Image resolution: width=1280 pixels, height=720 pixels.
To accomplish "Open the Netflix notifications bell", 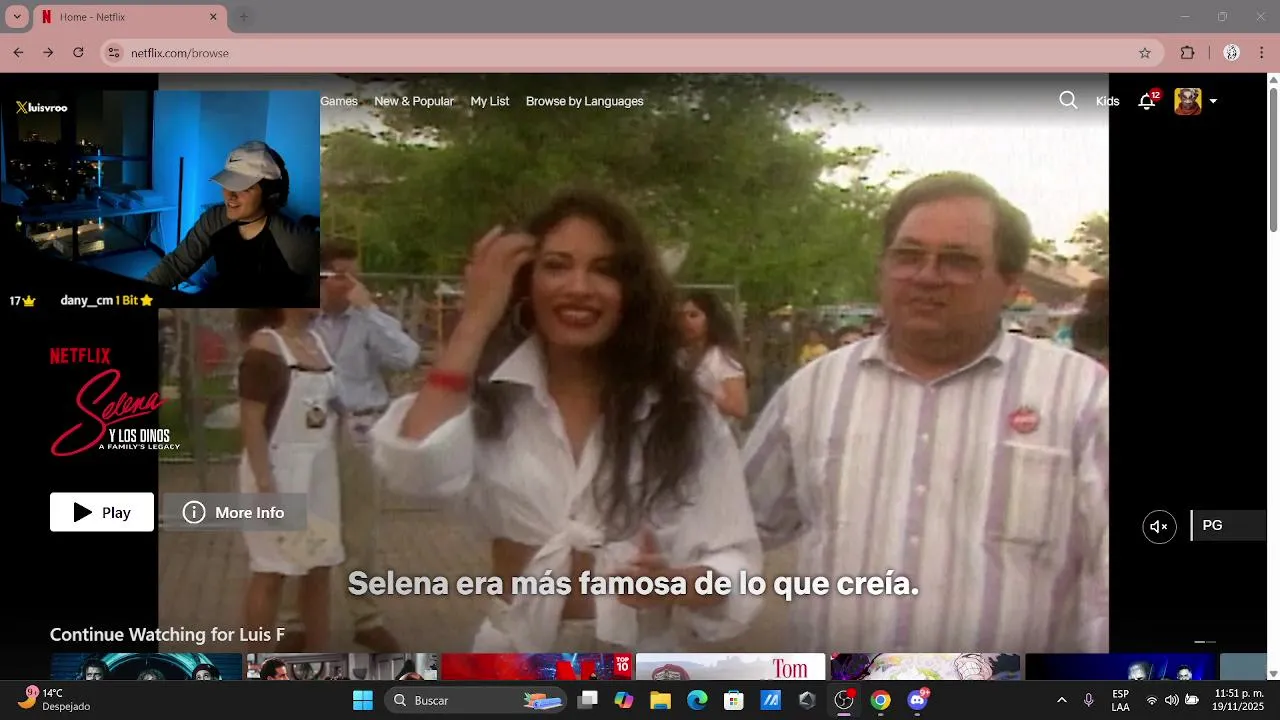I will tap(1147, 101).
